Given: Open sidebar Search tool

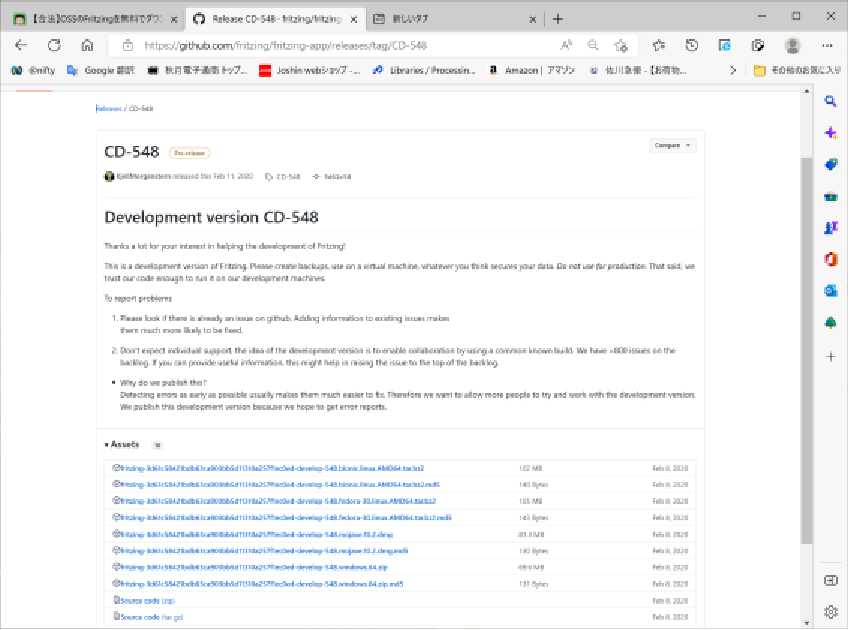Looking at the screenshot, I should click(831, 101).
